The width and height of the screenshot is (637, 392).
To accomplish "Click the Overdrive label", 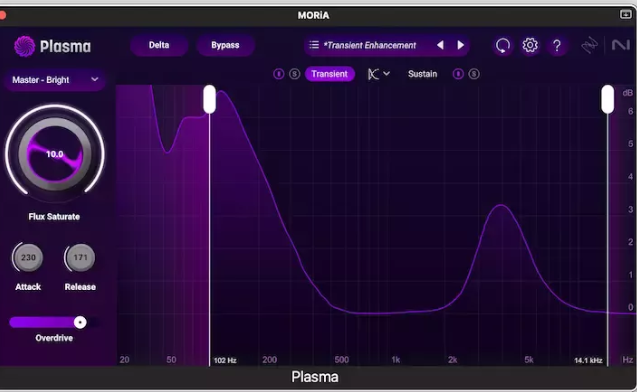I will [54, 338].
